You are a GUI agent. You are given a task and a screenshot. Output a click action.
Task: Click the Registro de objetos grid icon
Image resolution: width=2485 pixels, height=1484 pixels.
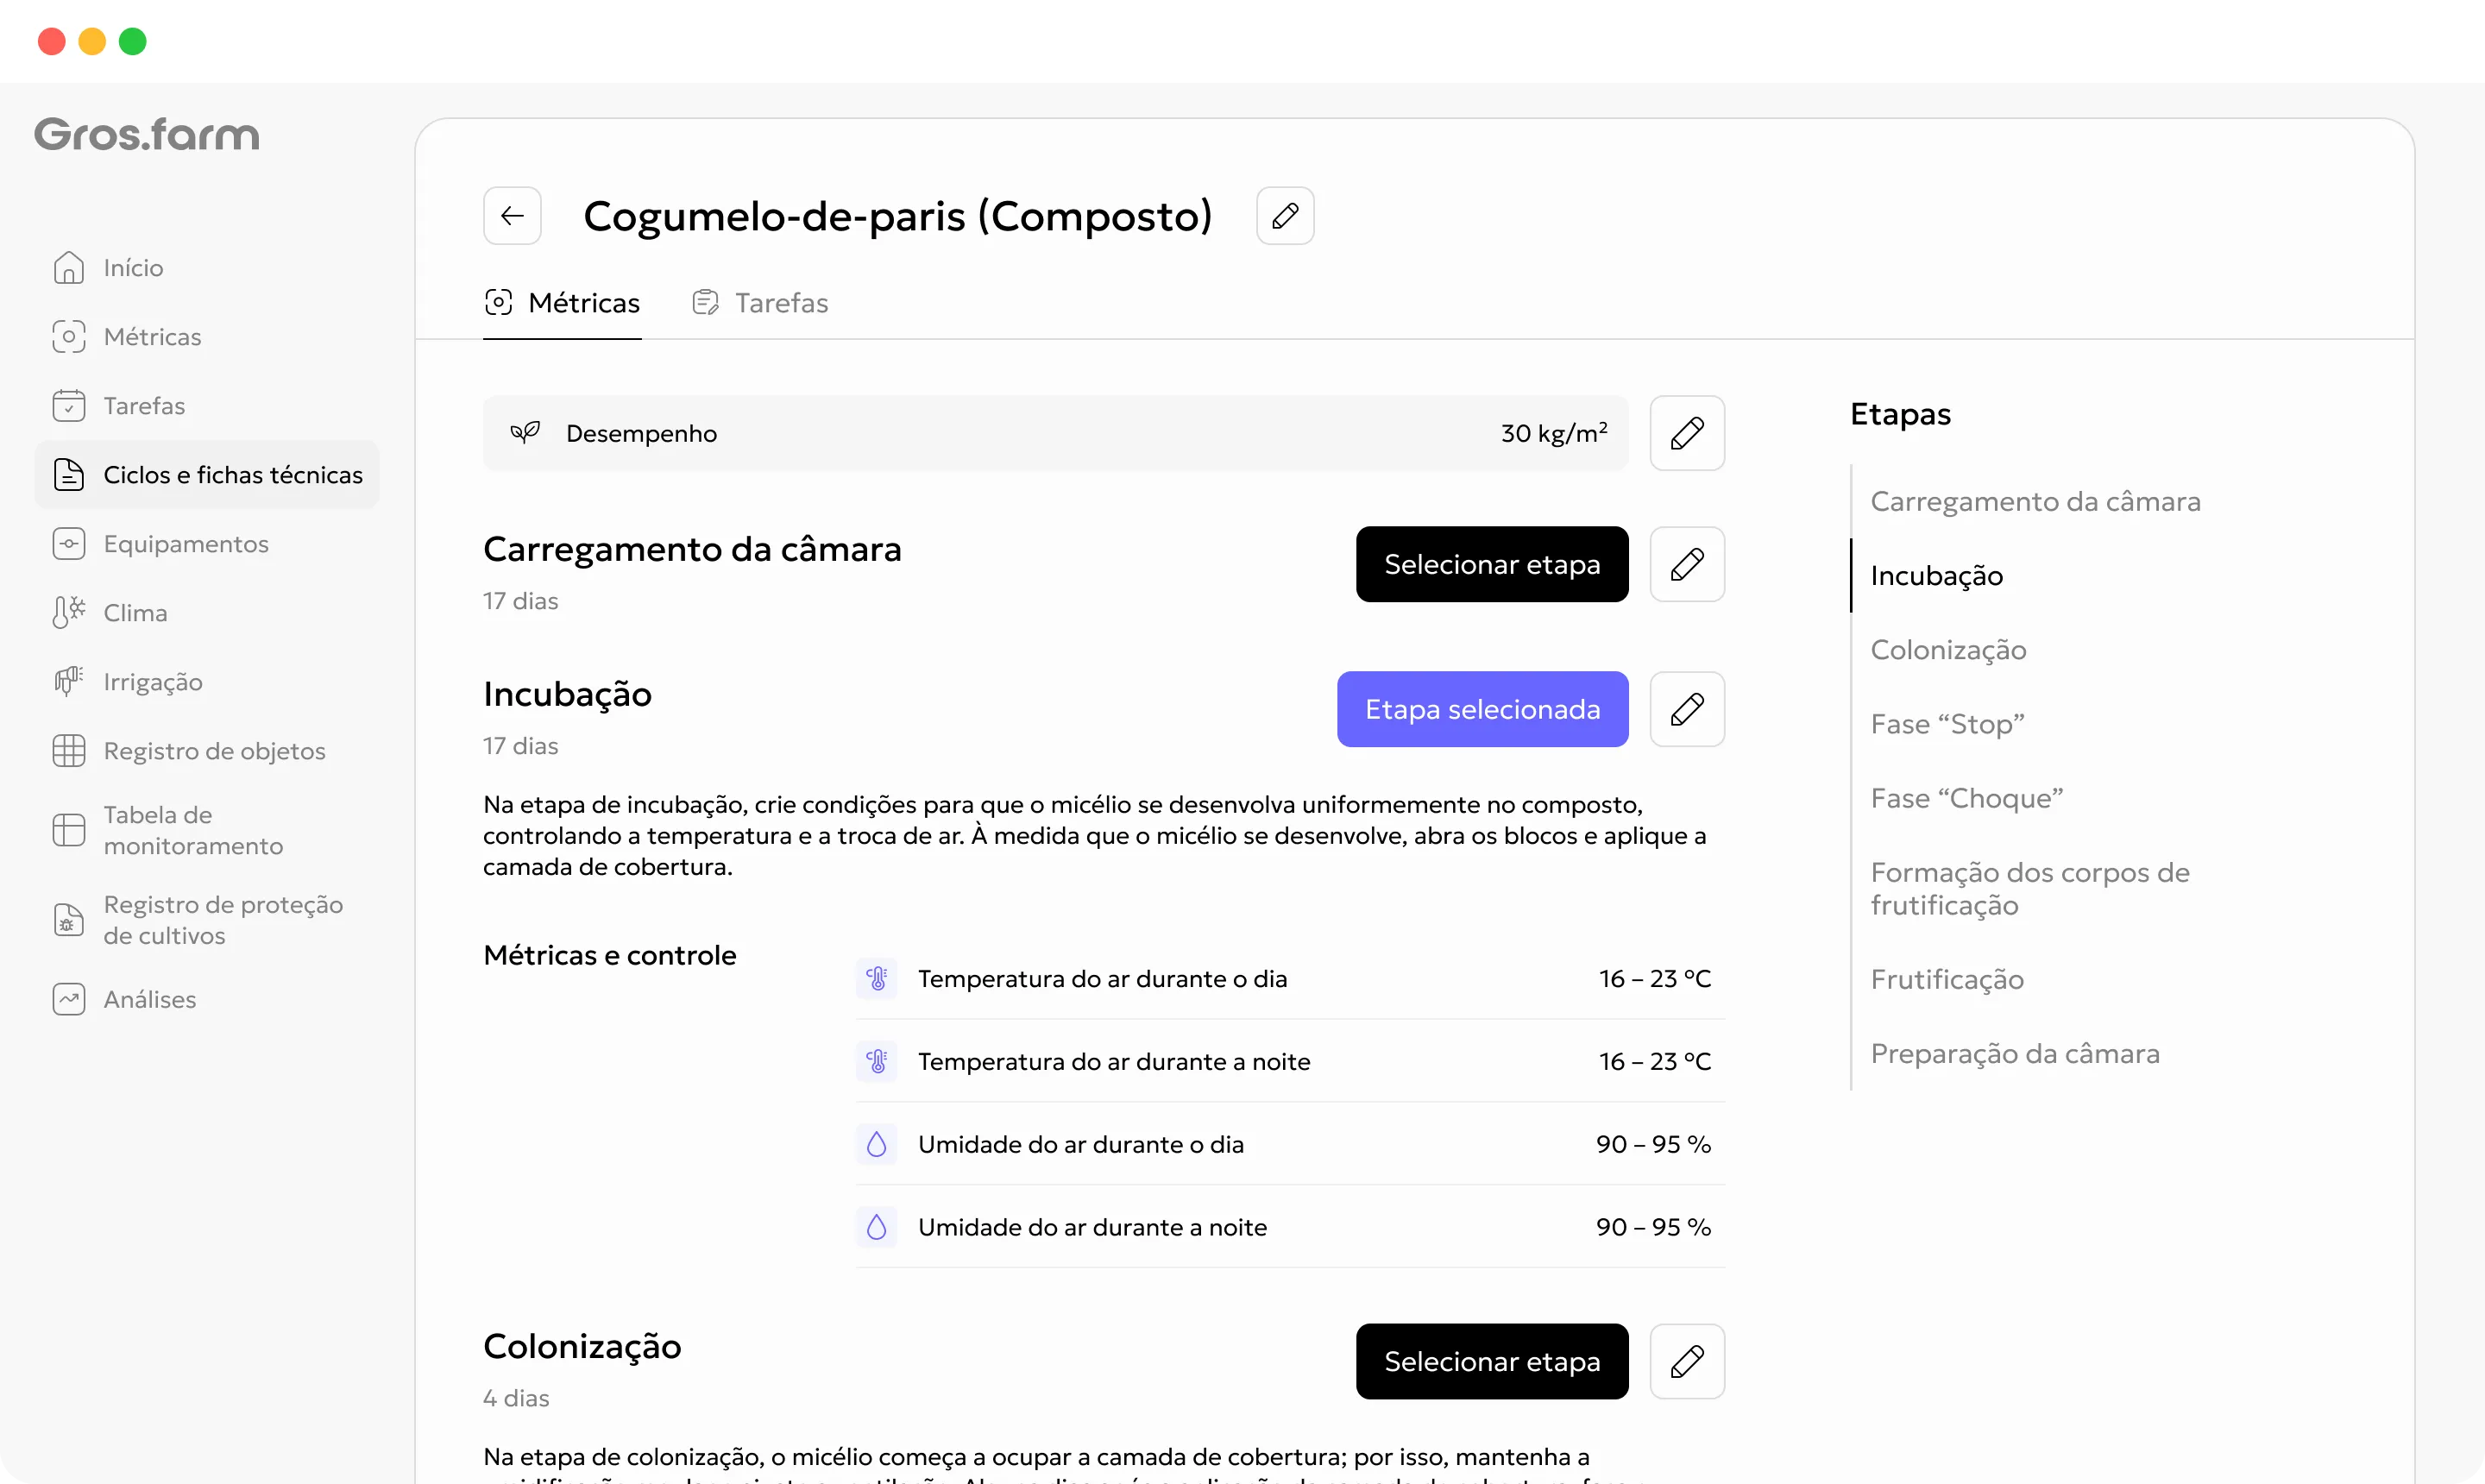68,750
